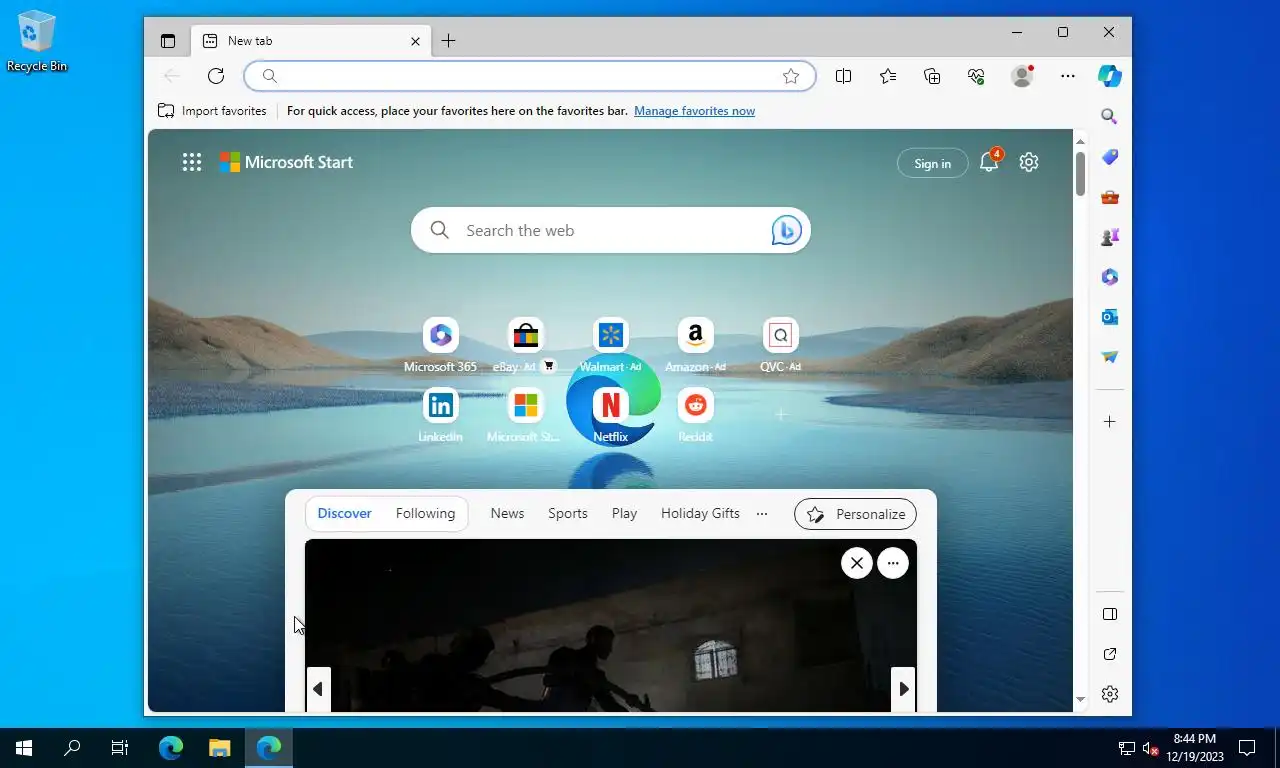This screenshot has height=768, width=1280.
Task: Open Split screen icon in toolbar
Action: click(x=843, y=76)
